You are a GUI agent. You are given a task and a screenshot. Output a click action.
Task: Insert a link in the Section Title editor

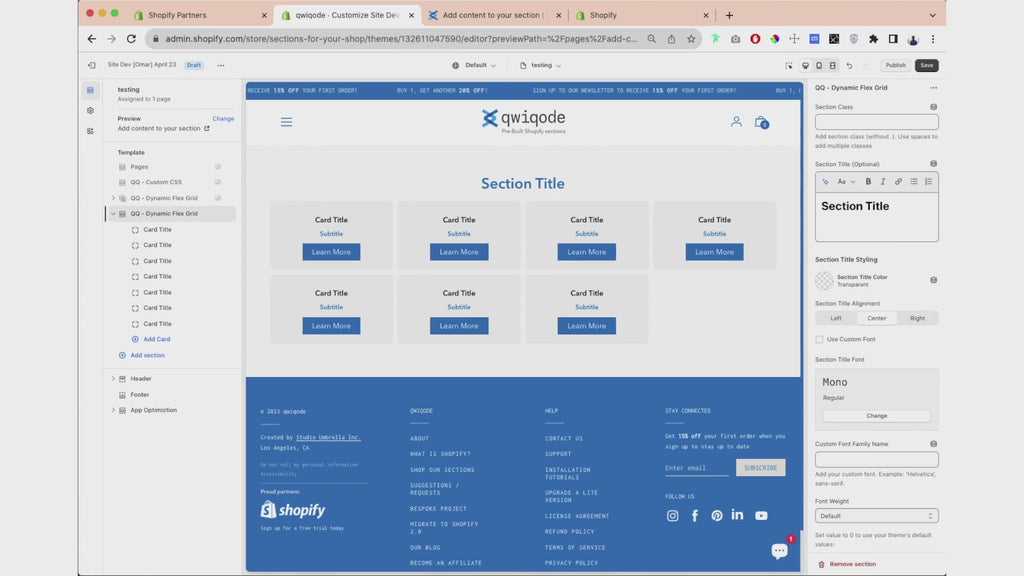click(898, 181)
